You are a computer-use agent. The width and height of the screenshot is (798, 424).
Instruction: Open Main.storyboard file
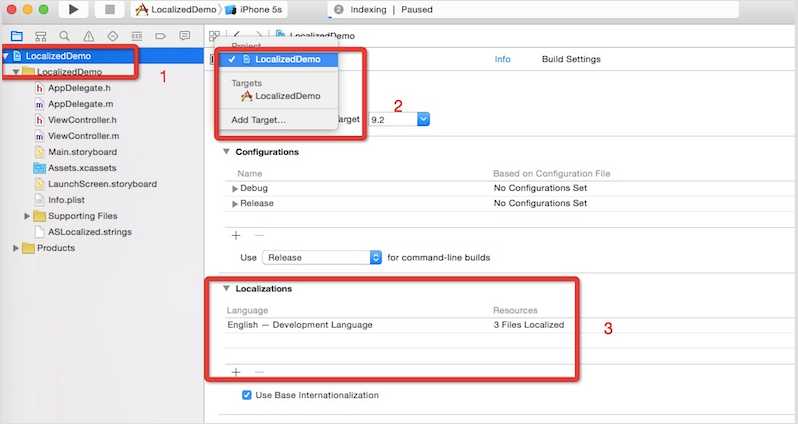tap(82, 152)
